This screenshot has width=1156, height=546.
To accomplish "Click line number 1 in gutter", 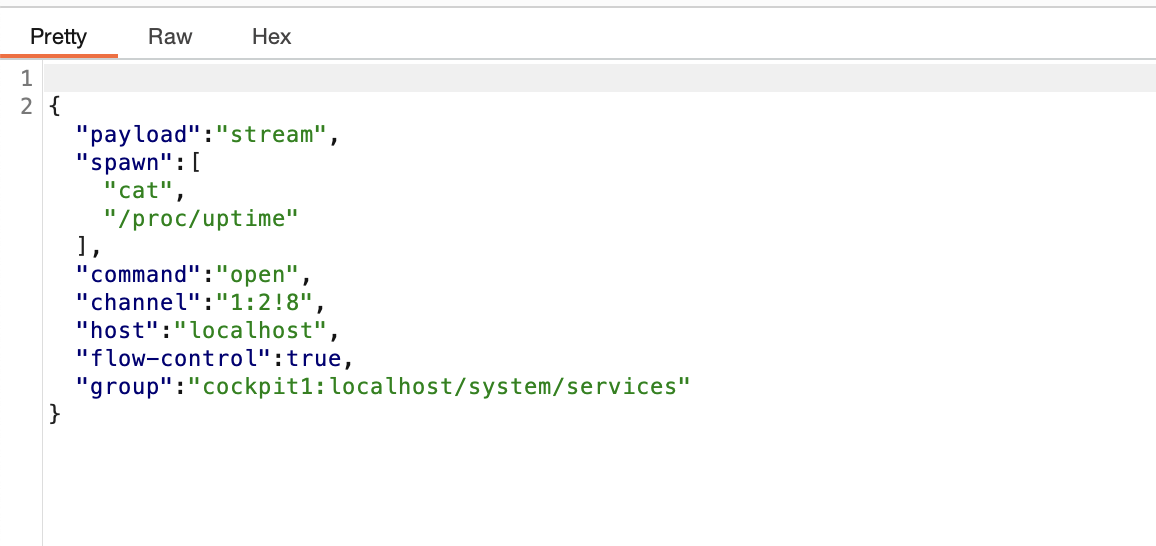I will coord(27,78).
